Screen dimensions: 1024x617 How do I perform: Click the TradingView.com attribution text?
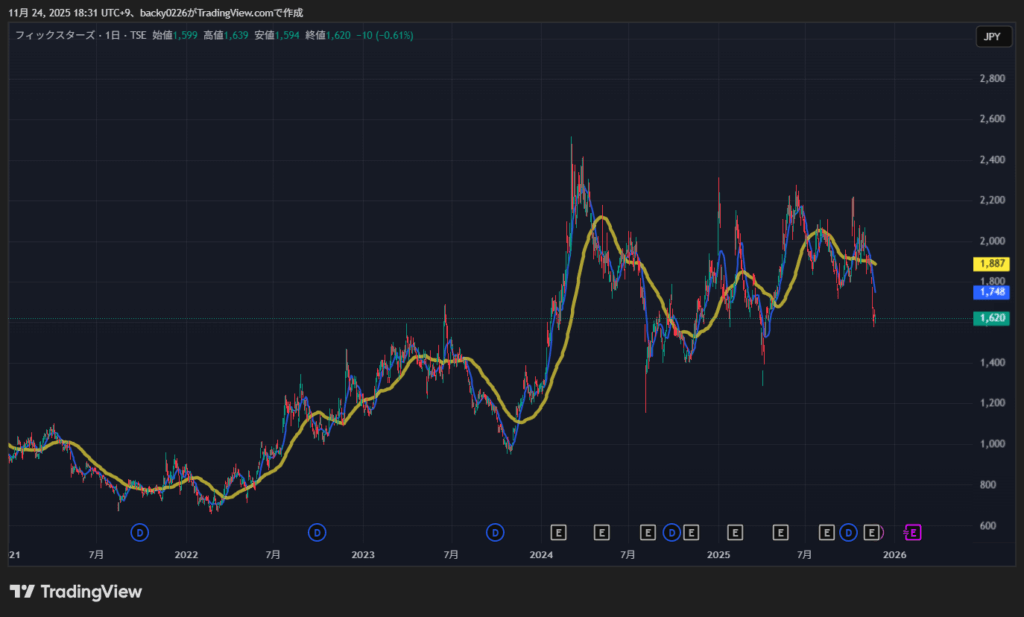pyautogui.click(x=232, y=12)
